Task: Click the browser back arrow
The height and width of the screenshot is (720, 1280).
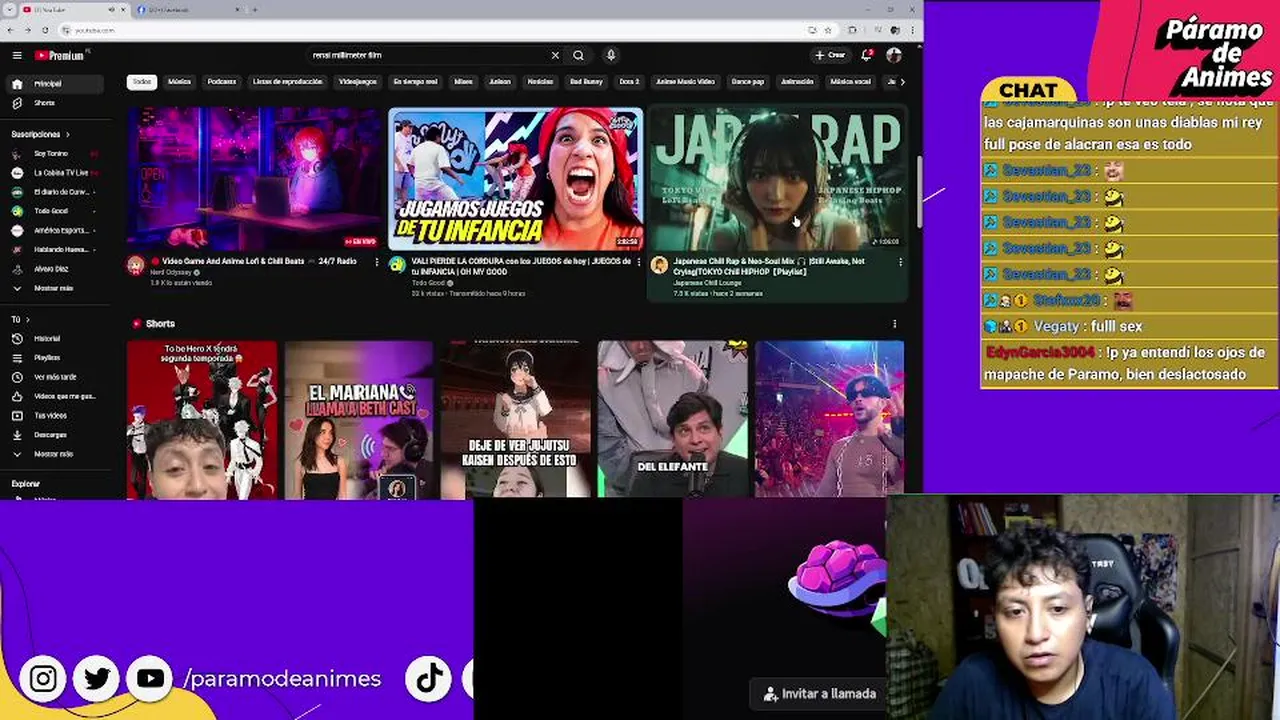Action: pos(12,30)
